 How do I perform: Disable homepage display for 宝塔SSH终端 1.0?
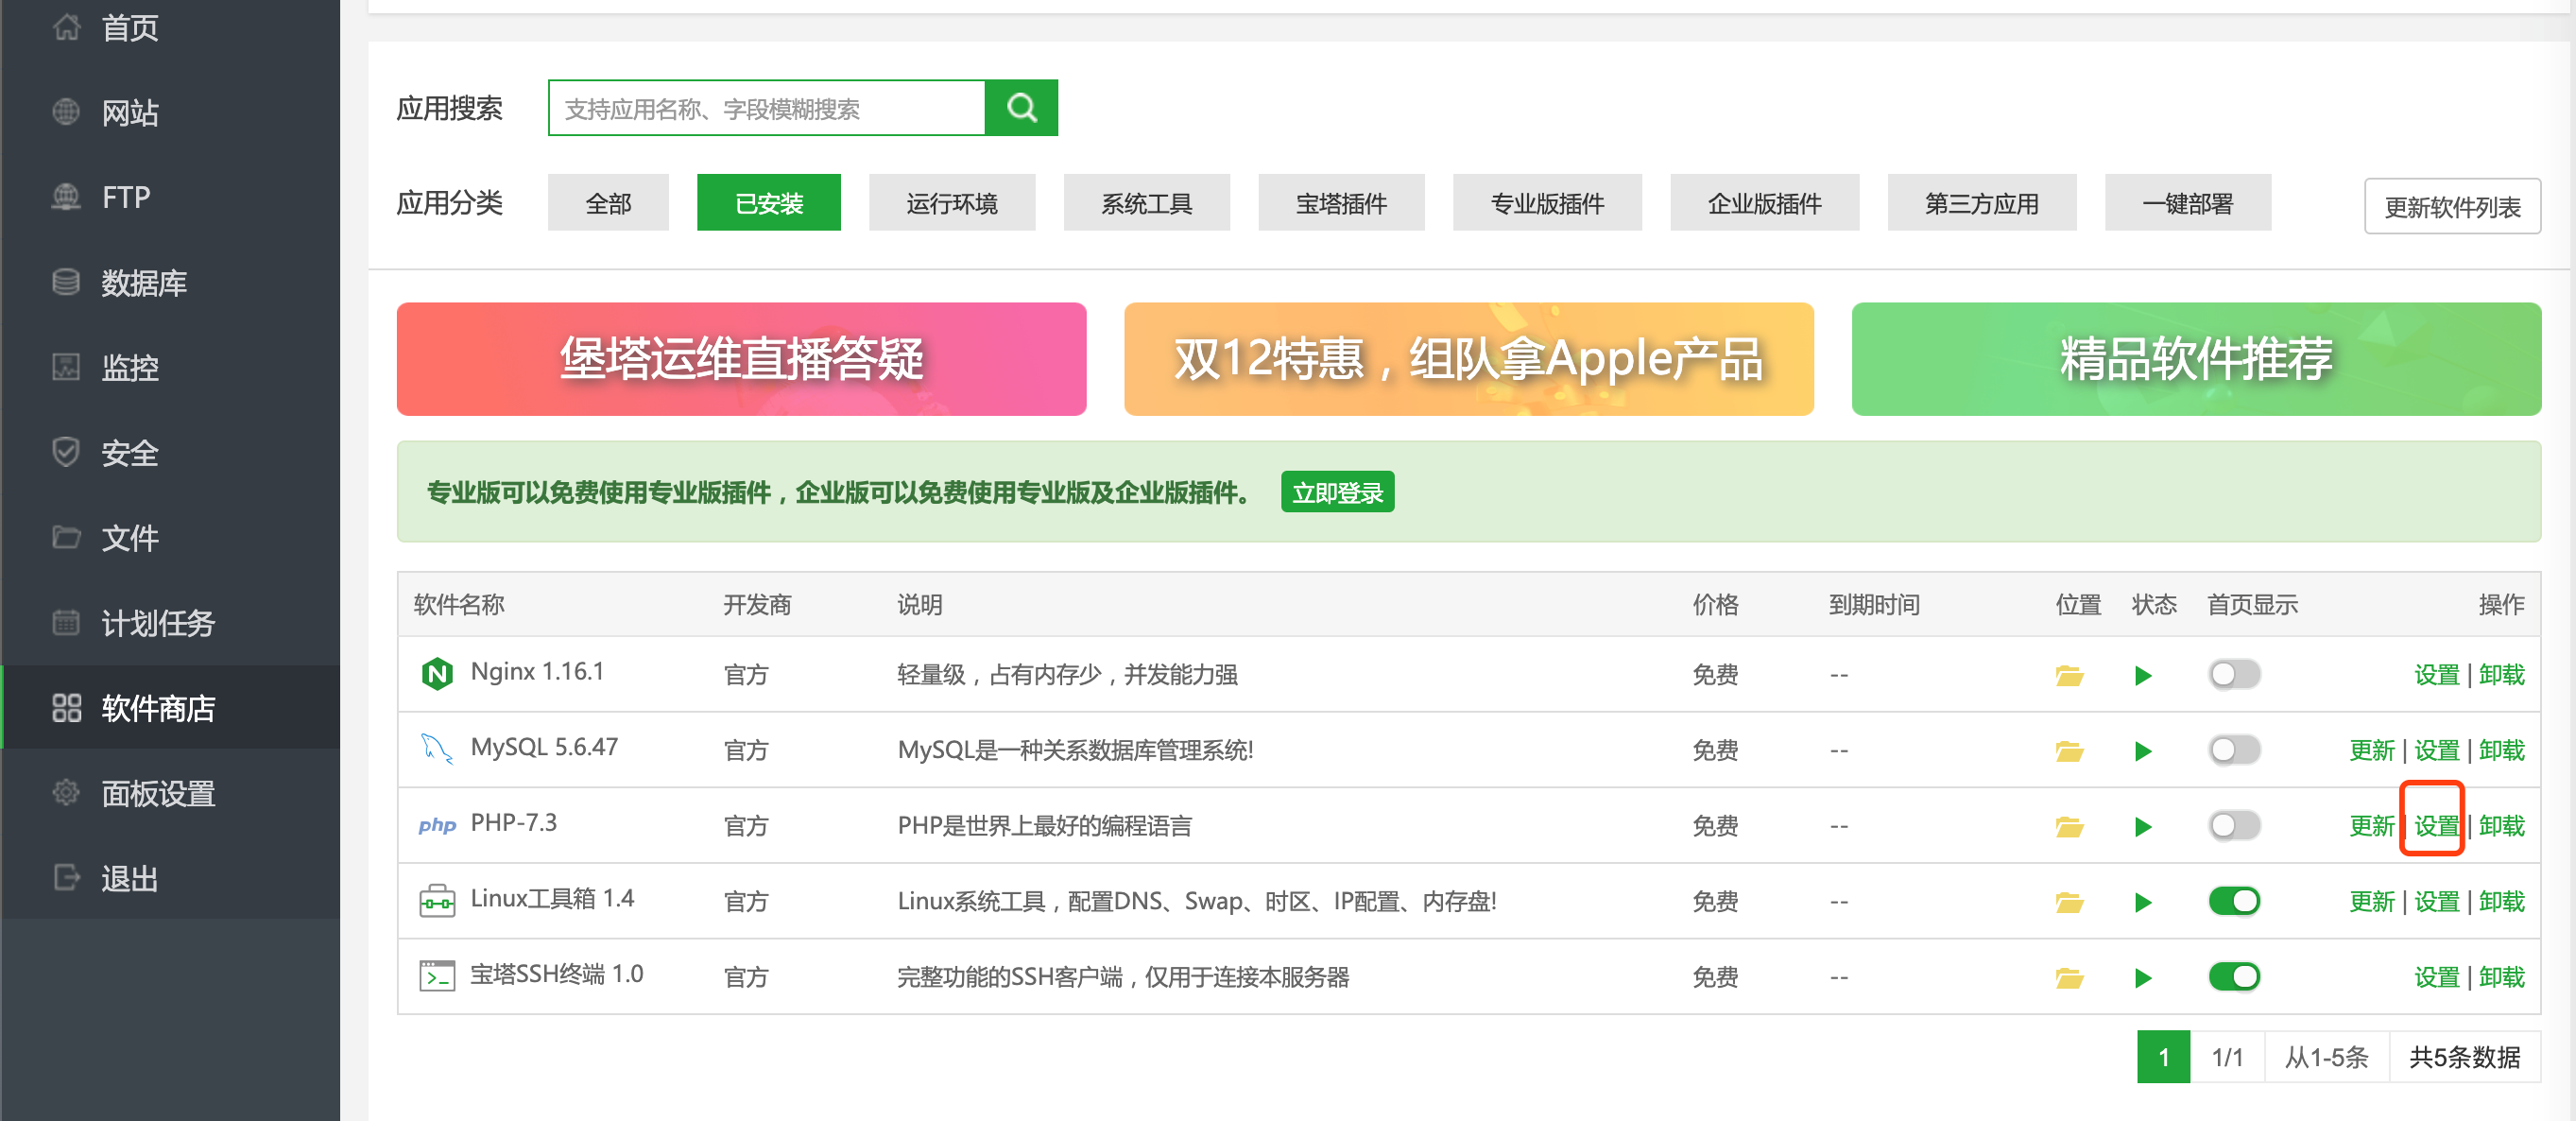click(x=2234, y=977)
